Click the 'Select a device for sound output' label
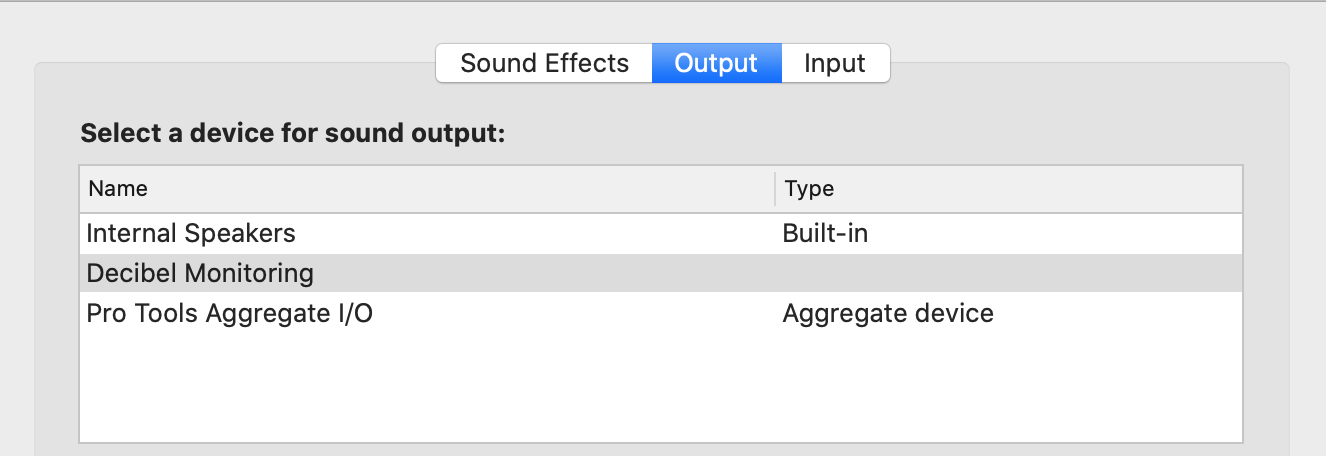Screen dimensions: 1326x456 tap(293, 134)
